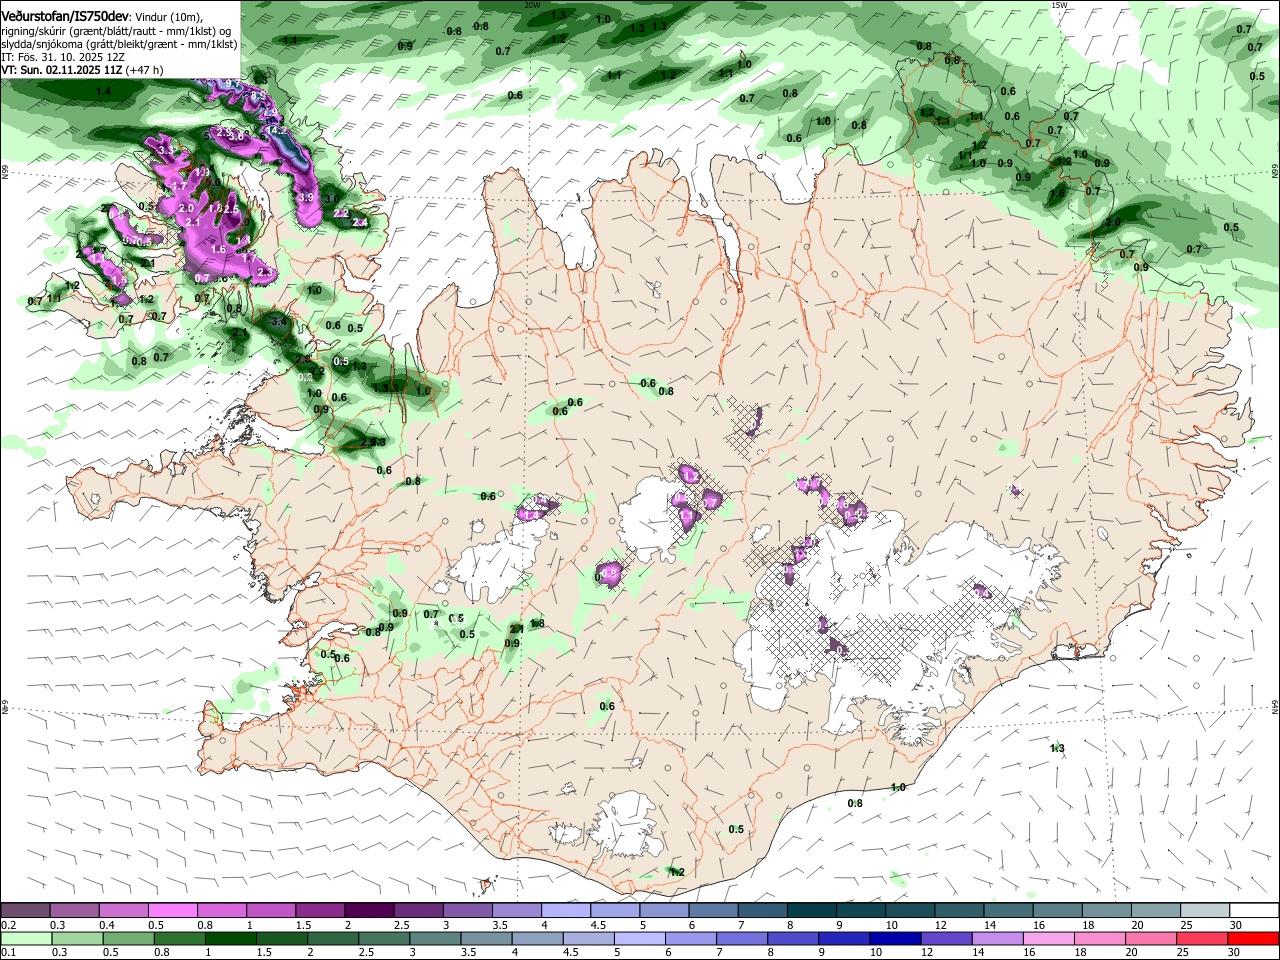Click the '15W' longitude label at the top
The height and width of the screenshot is (960, 1280).
(1059, 5)
